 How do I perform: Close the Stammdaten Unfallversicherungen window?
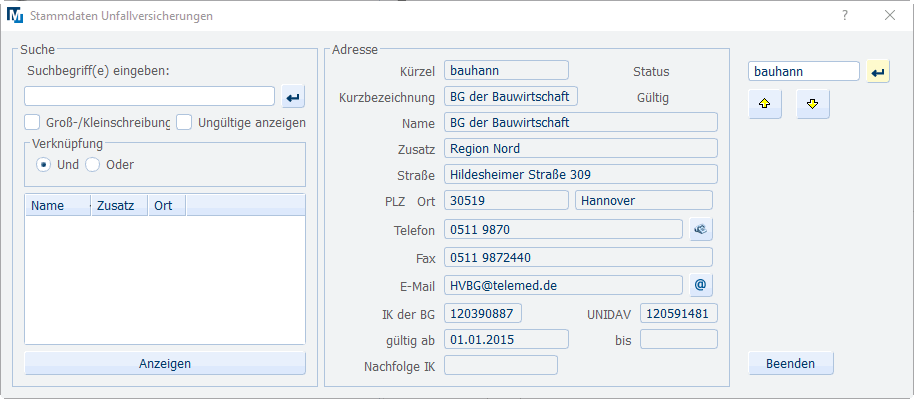890,16
